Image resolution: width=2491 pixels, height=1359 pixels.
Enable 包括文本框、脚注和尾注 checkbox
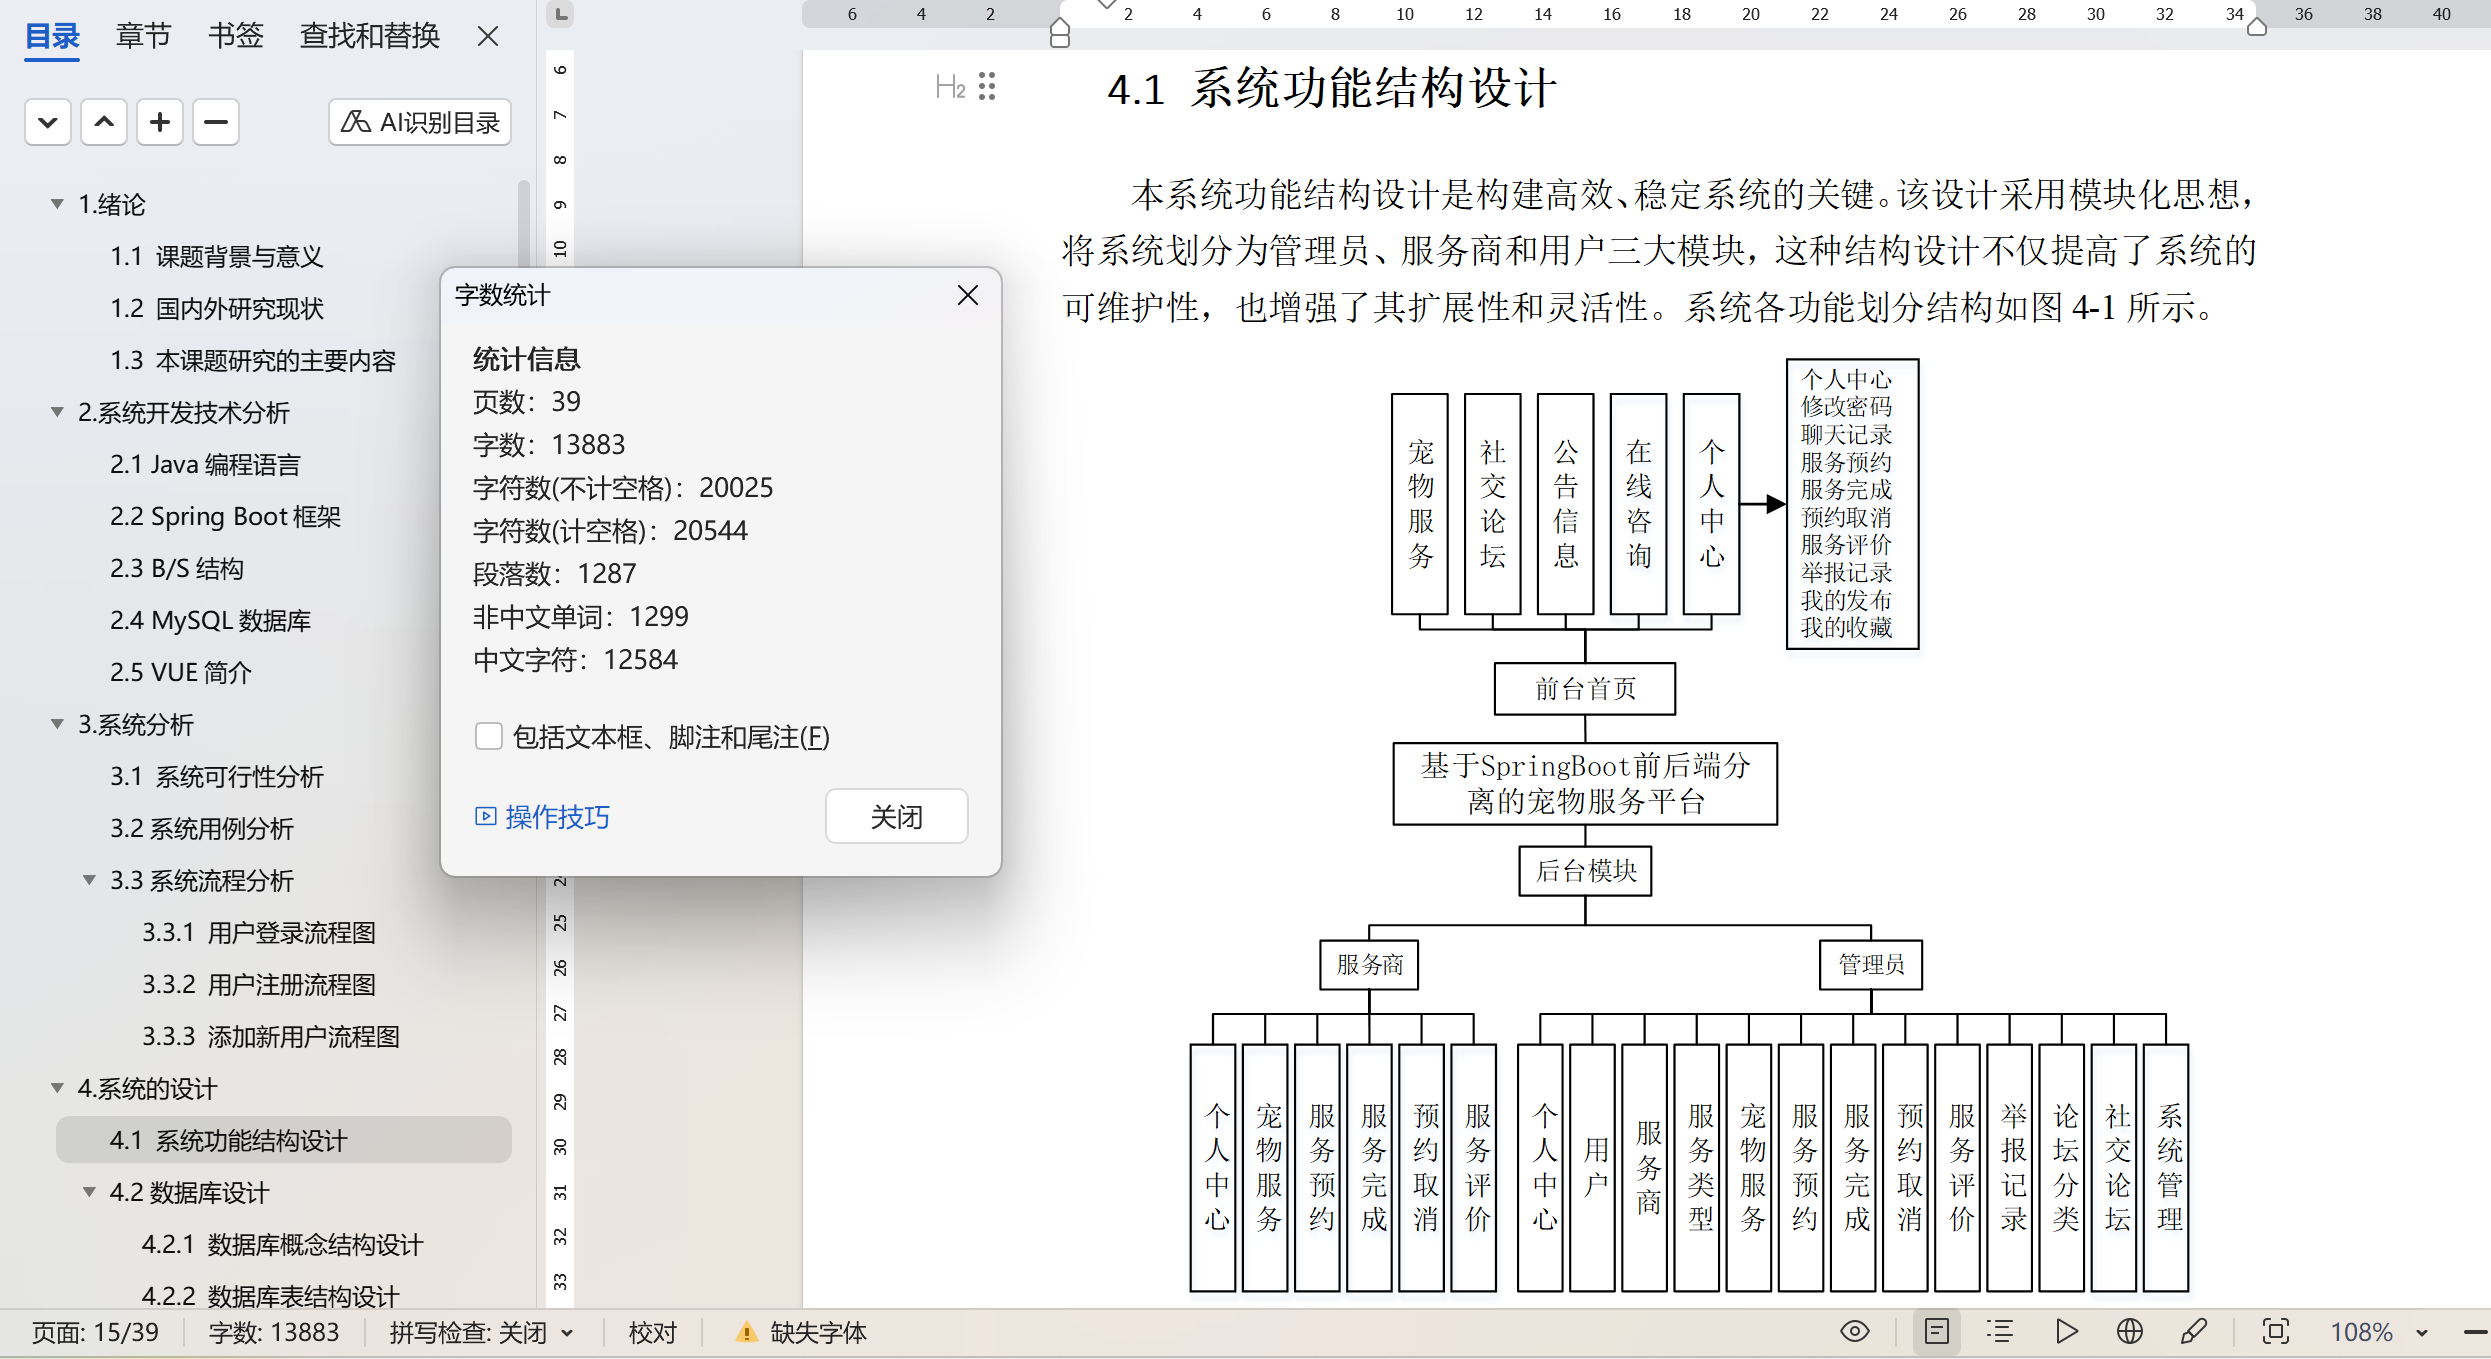(x=488, y=737)
